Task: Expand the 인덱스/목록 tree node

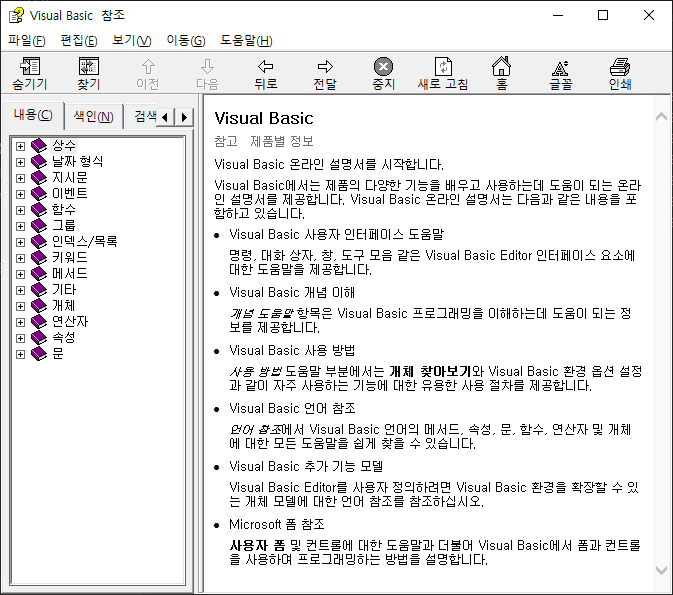Action: pos(20,243)
